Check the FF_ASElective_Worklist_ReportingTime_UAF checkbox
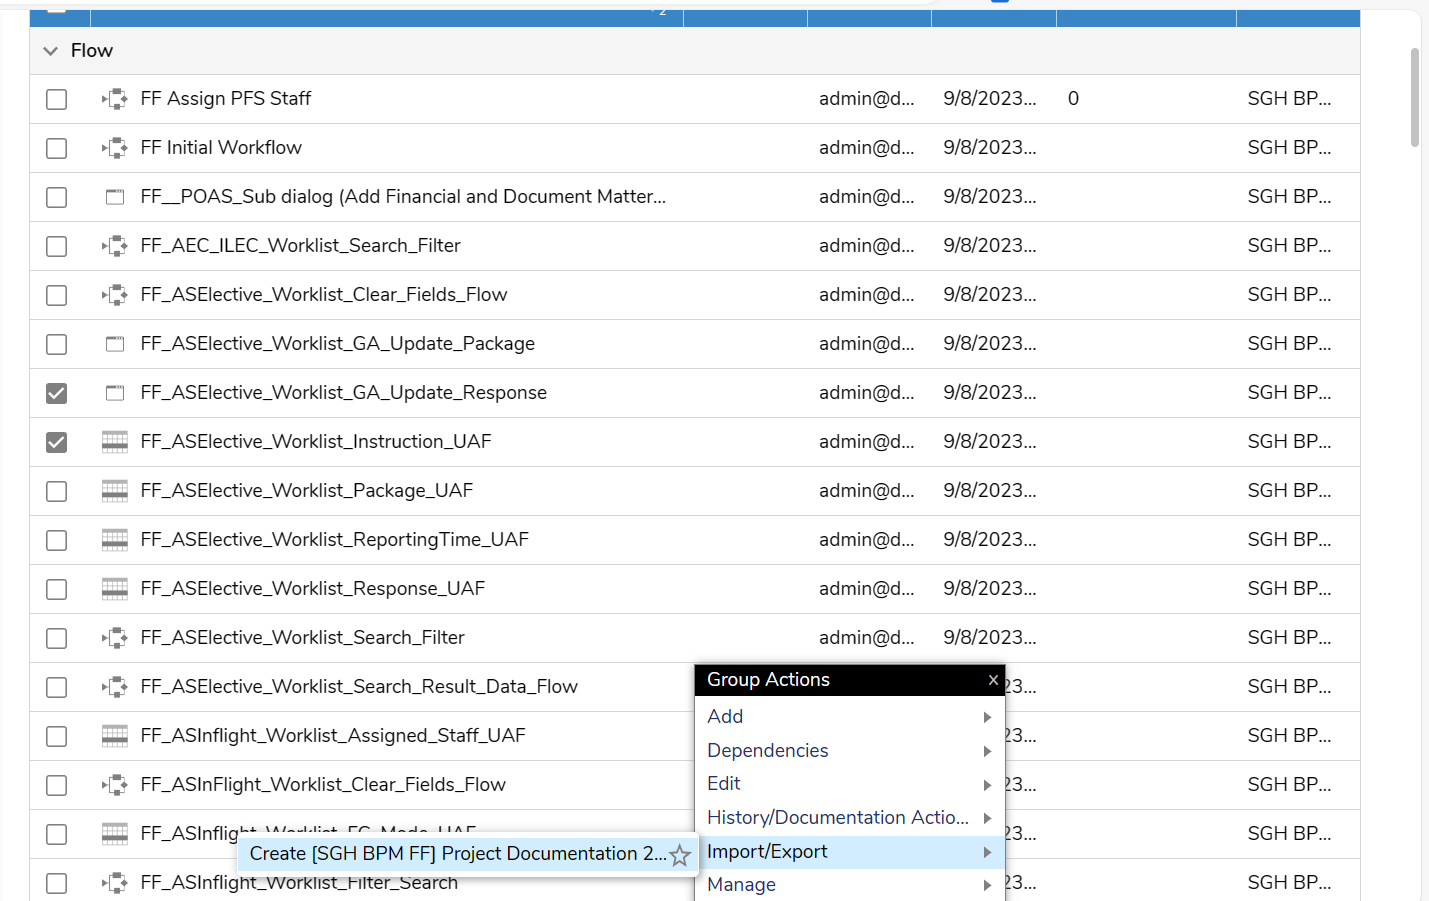Image resolution: width=1429 pixels, height=901 pixels. coord(57,540)
